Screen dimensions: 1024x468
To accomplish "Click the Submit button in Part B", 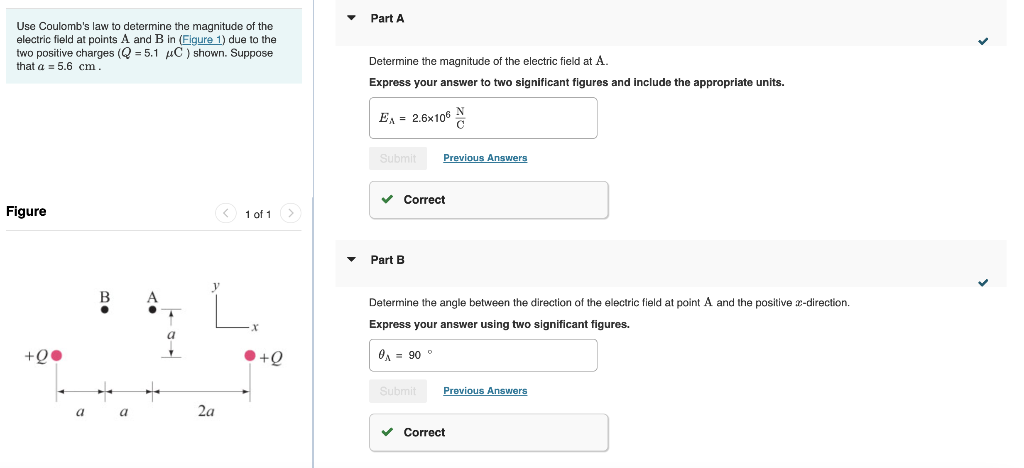I will click(x=398, y=391).
